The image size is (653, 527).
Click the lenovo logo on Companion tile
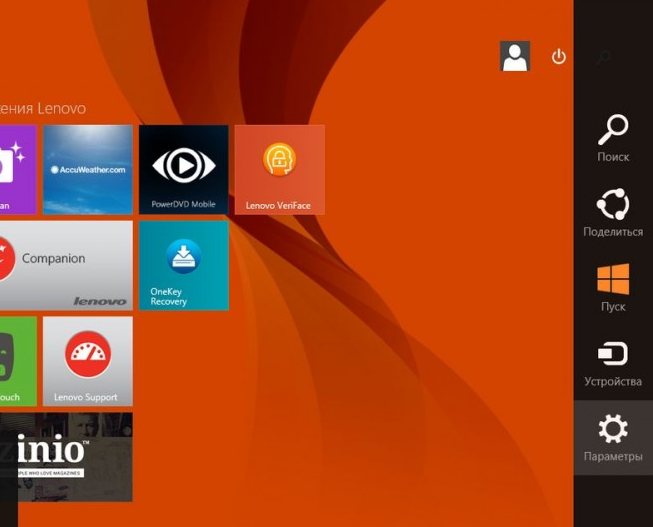click(100, 301)
